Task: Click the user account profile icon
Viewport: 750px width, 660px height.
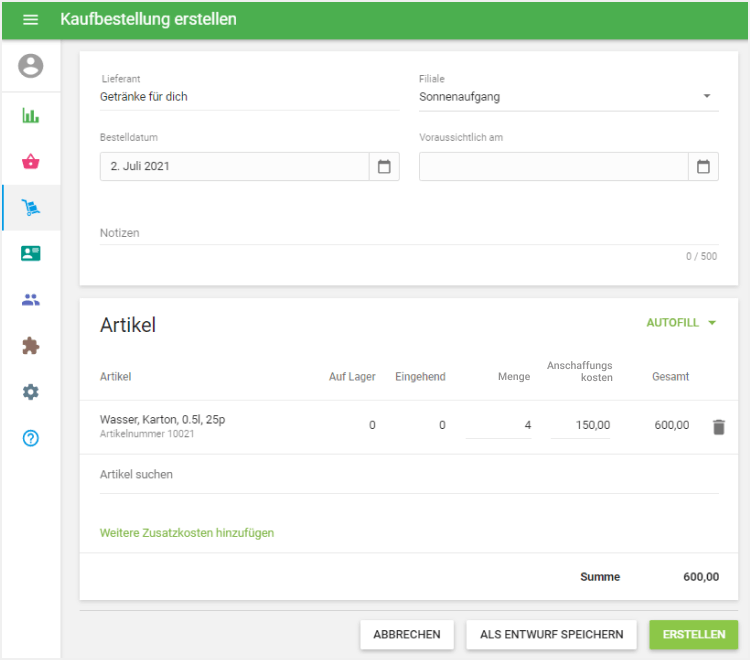Action: pyautogui.click(x=31, y=66)
